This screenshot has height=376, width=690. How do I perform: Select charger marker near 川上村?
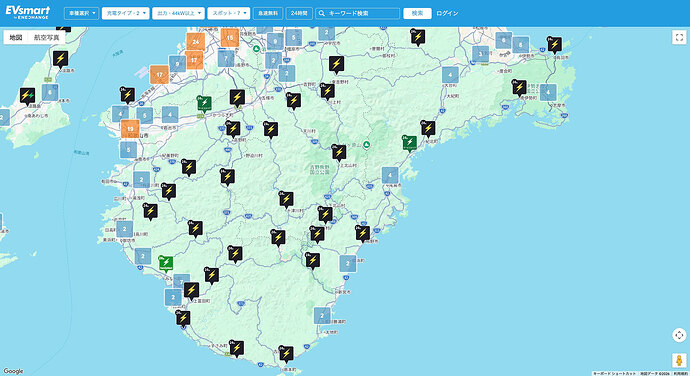pos(327,92)
